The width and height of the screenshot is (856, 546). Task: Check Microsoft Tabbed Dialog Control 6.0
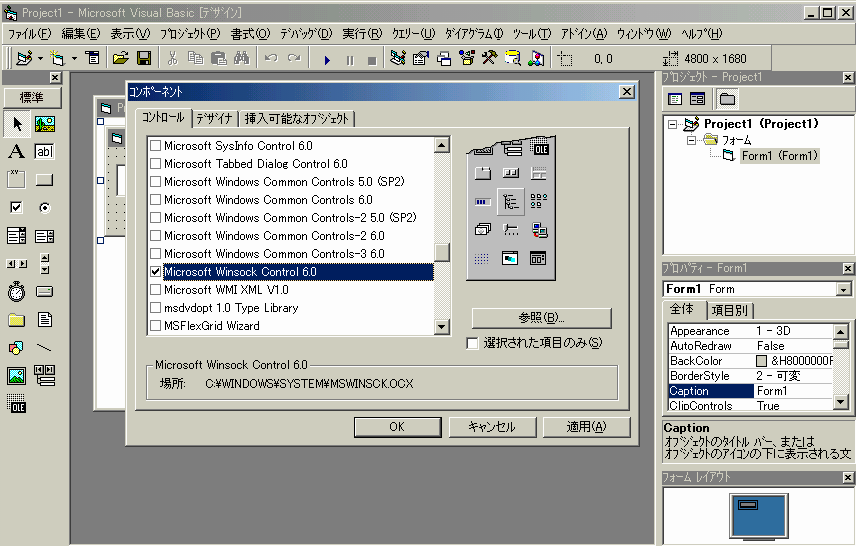click(156, 164)
